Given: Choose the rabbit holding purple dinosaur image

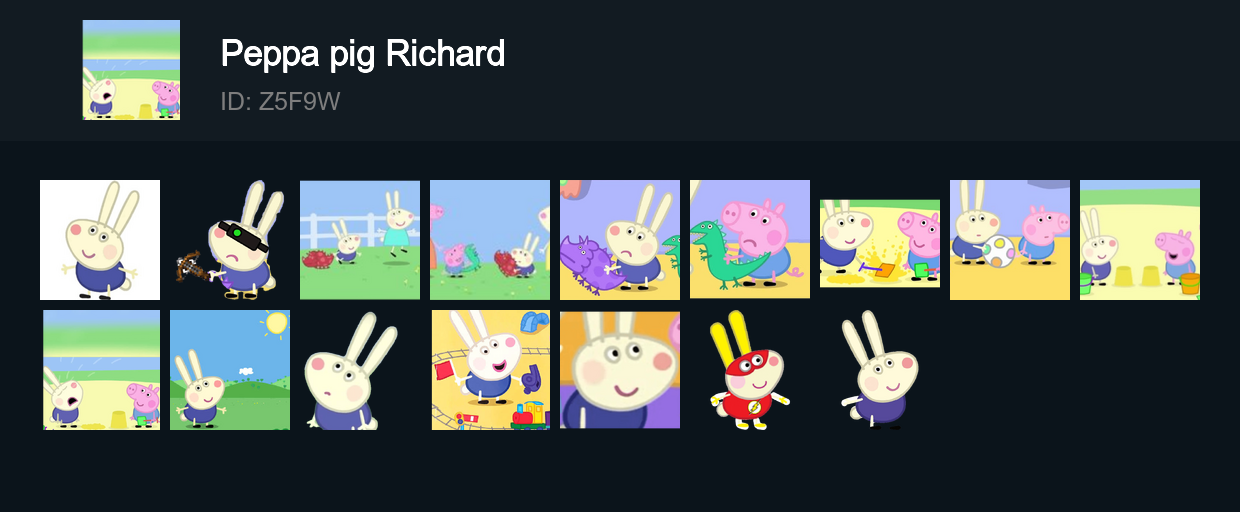Looking at the screenshot, I should (620, 240).
